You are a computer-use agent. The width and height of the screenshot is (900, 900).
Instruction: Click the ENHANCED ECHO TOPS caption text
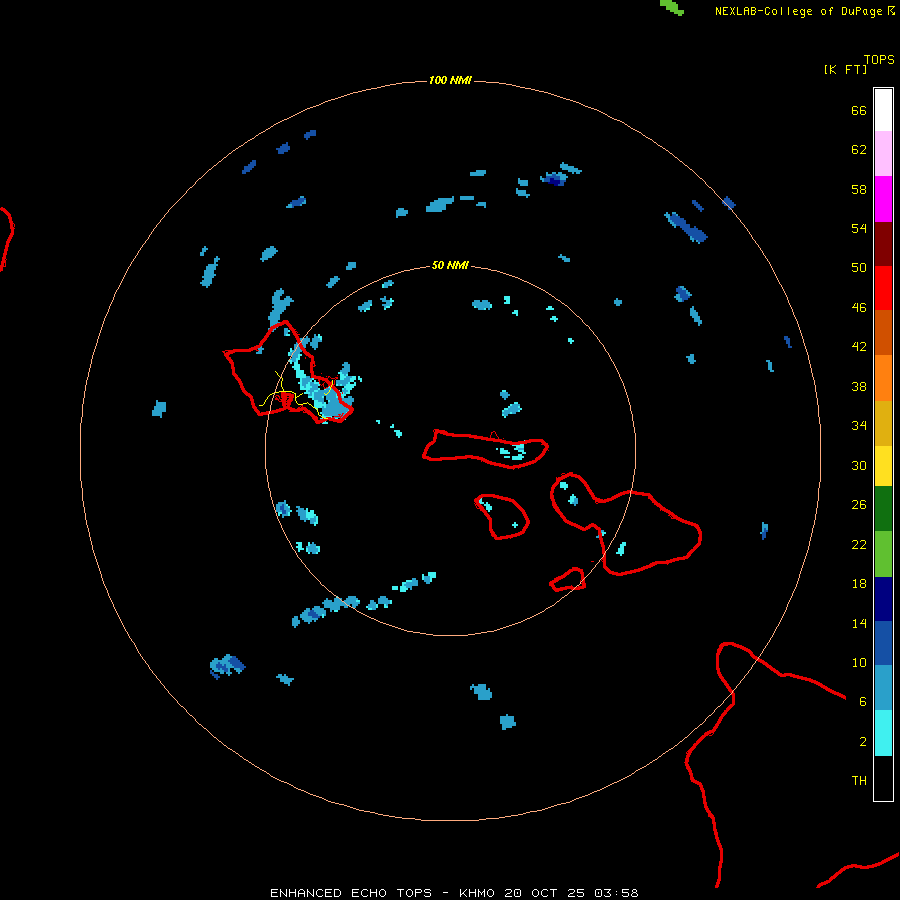click(x=351, y=893)
